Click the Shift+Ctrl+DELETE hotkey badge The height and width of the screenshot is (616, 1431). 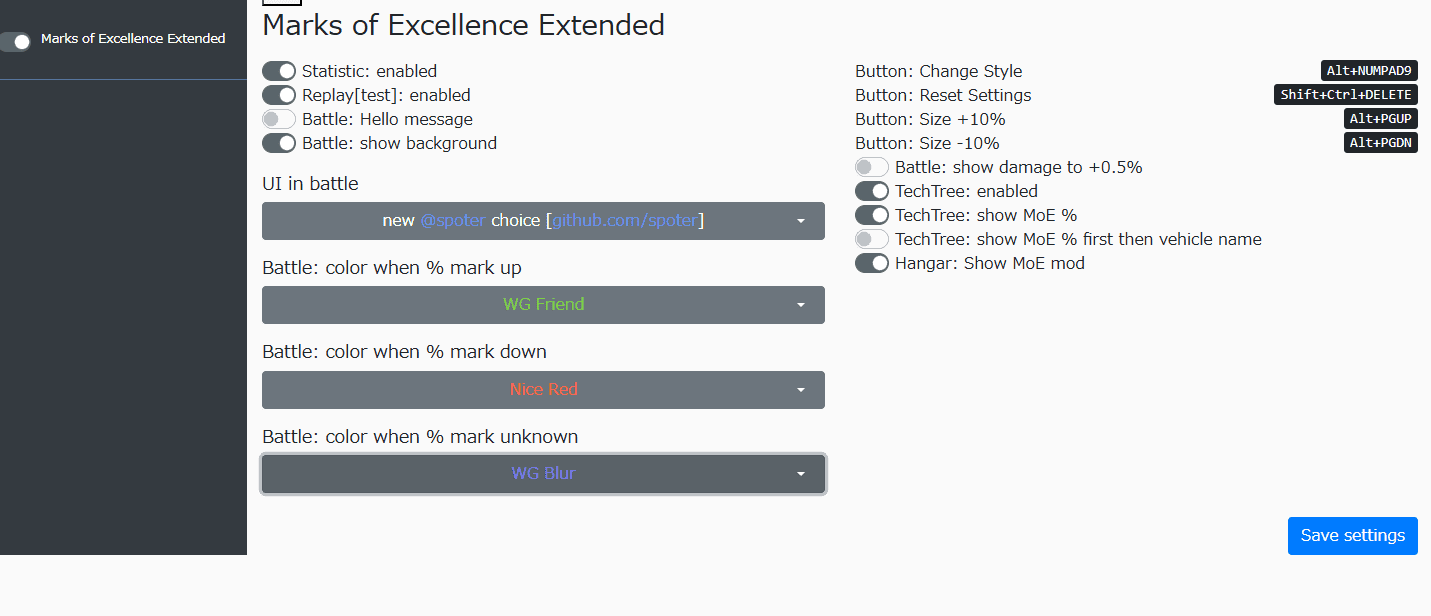(x=1346, y=95)
